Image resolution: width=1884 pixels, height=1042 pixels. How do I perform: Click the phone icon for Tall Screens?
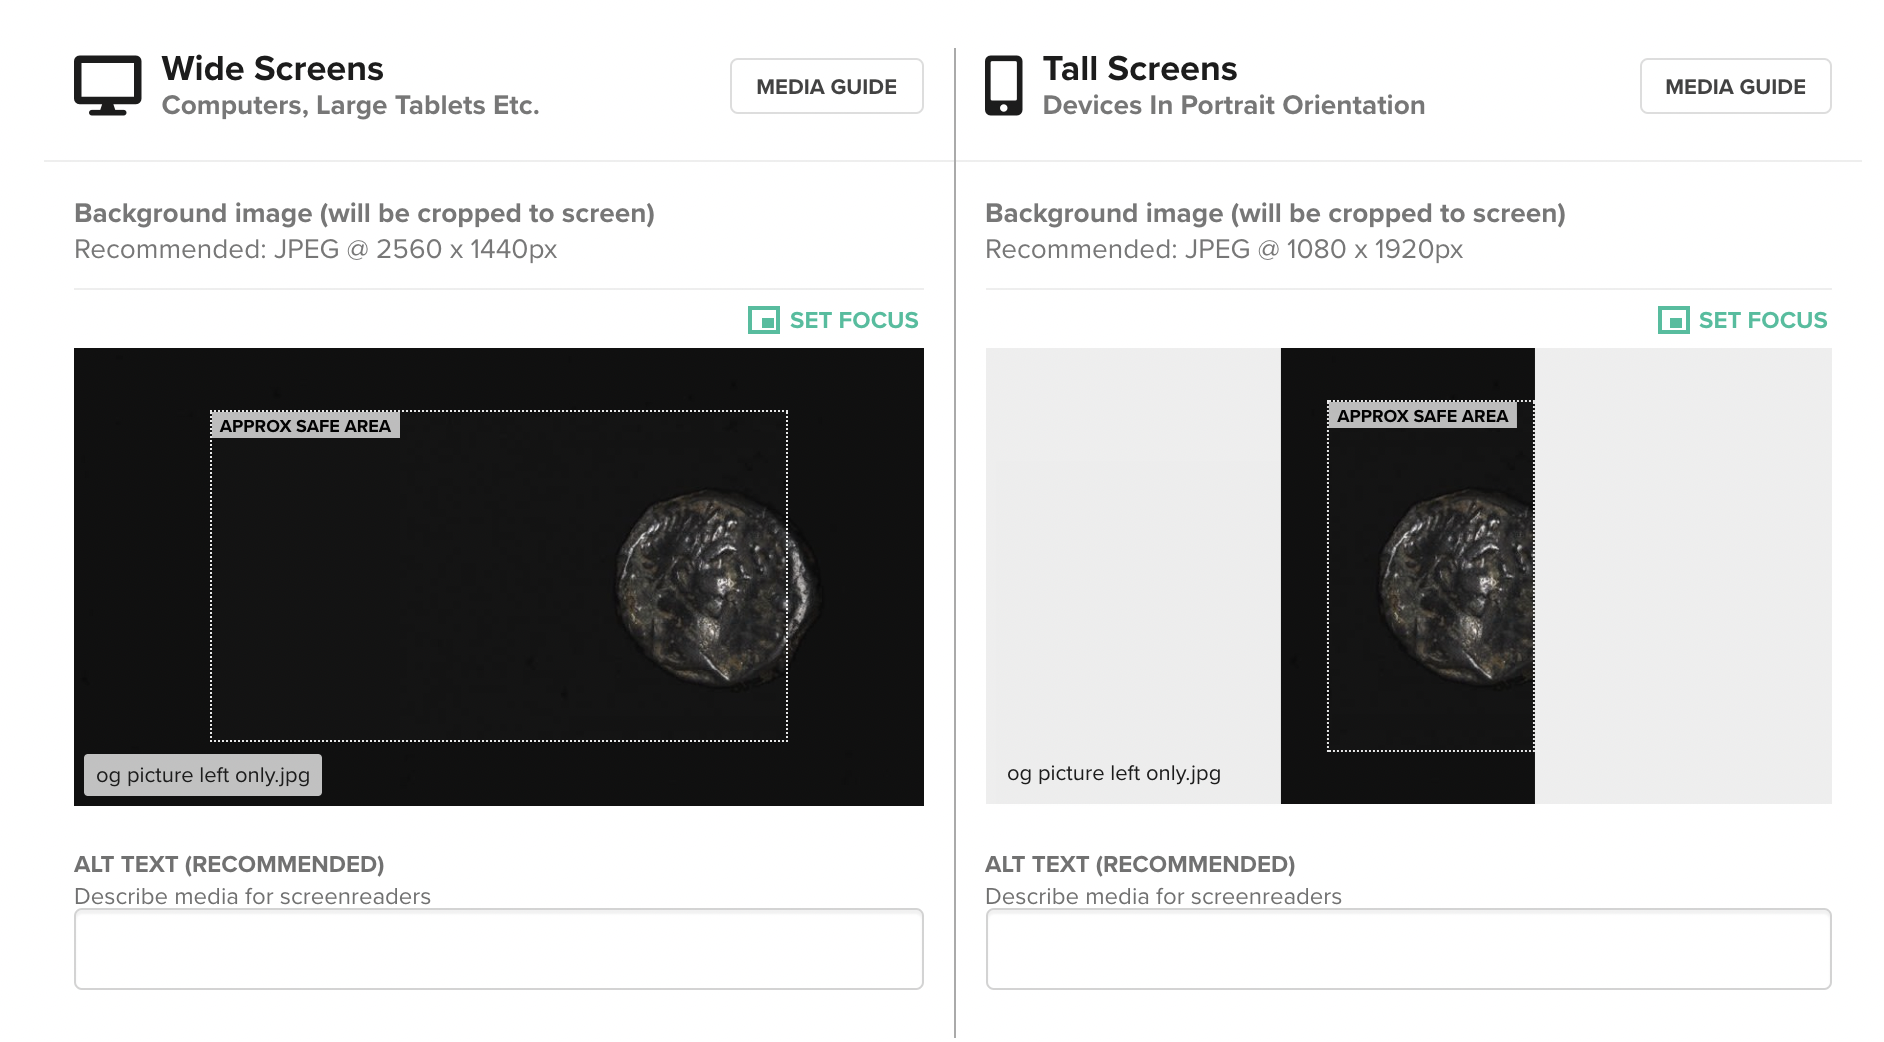click(x=1003, y=86)
